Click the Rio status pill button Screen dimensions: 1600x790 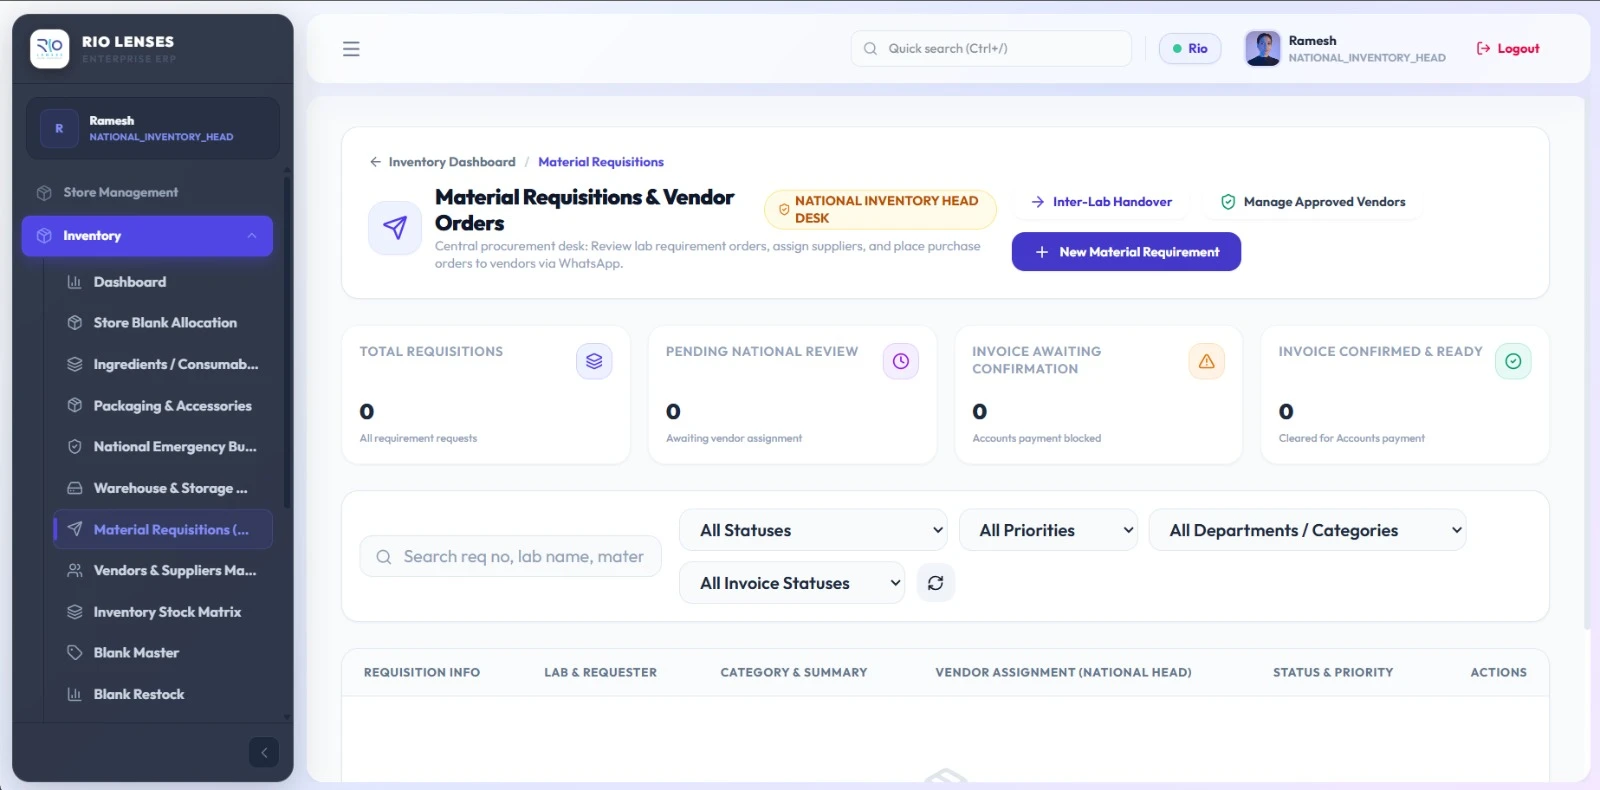(x=1190, y=48)
